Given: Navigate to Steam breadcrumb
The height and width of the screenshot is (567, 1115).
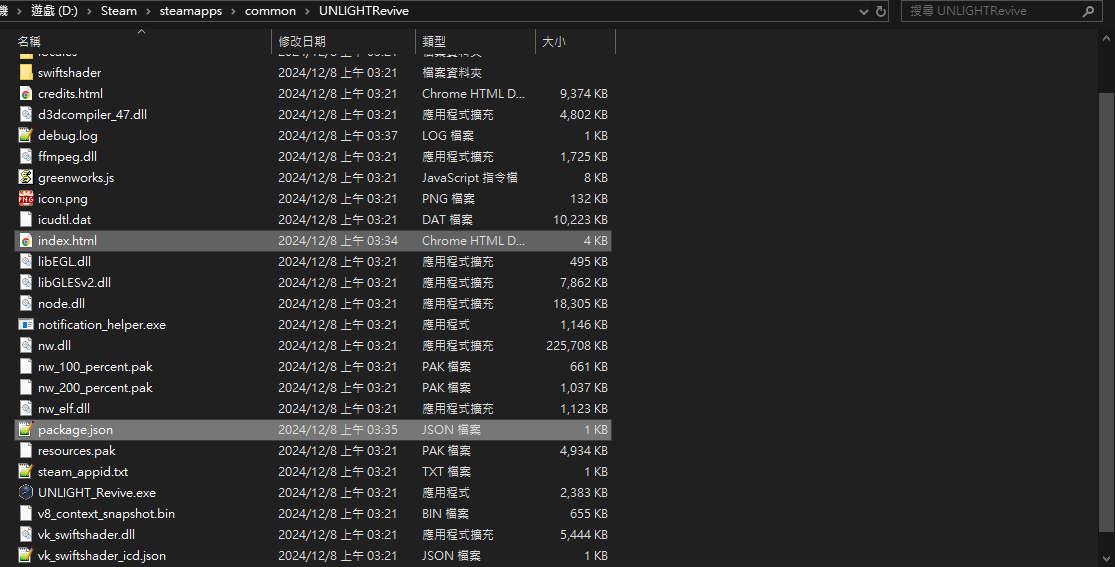Looking at the screenshot, I should [119, 11].
